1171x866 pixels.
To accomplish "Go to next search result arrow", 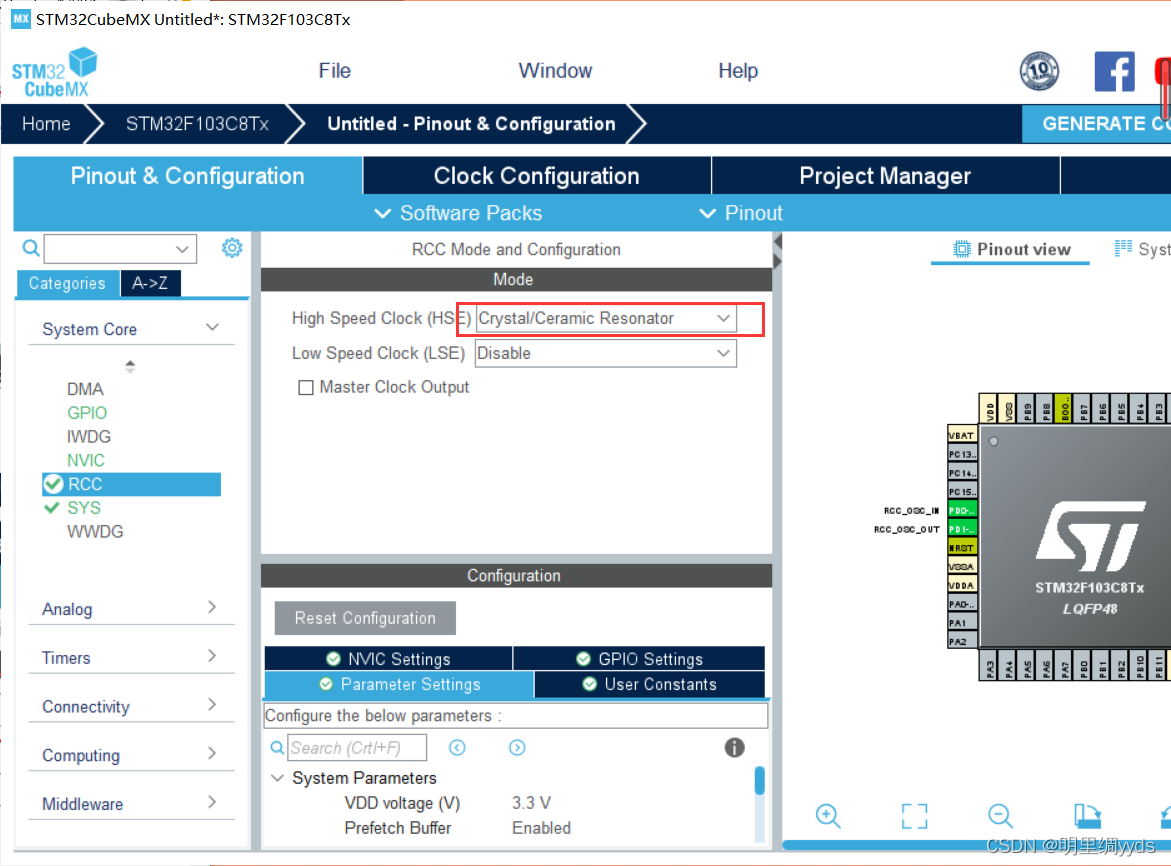I will click(x=517, y=747).
